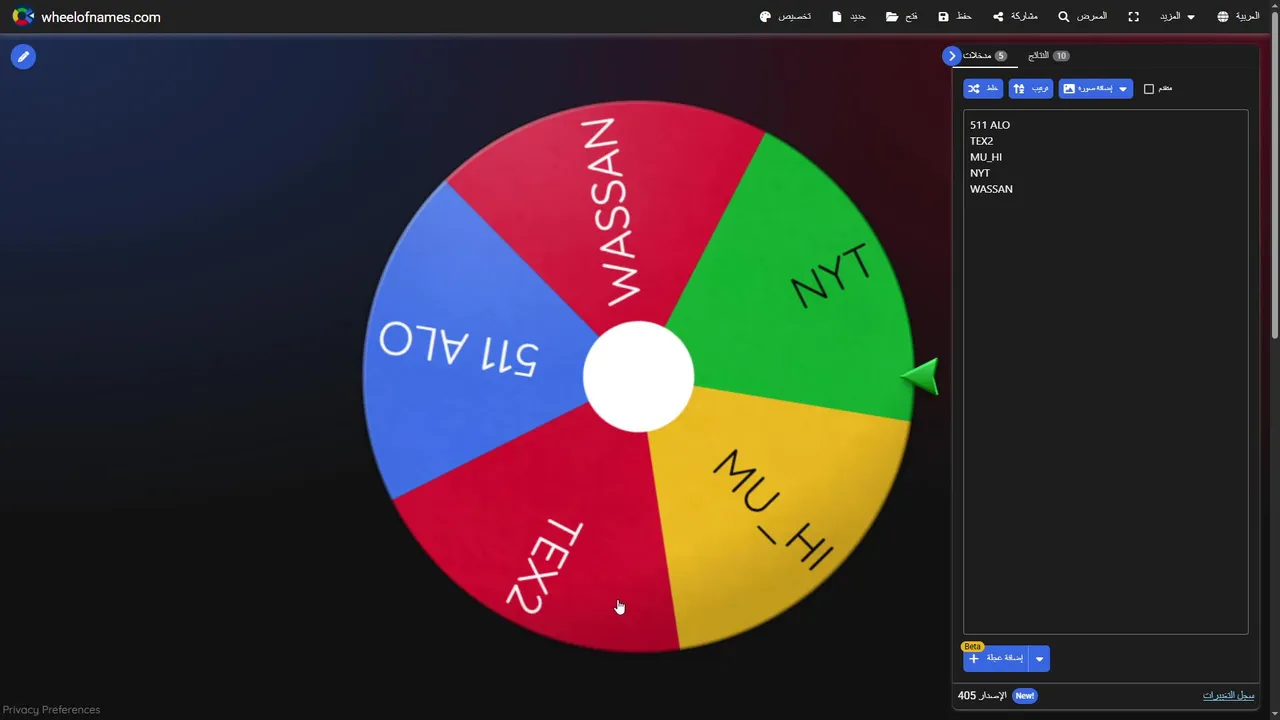This screenshot has width=1280, height=720.
Task: Click the green wheel pointer arrow
Action: [919, 377]
